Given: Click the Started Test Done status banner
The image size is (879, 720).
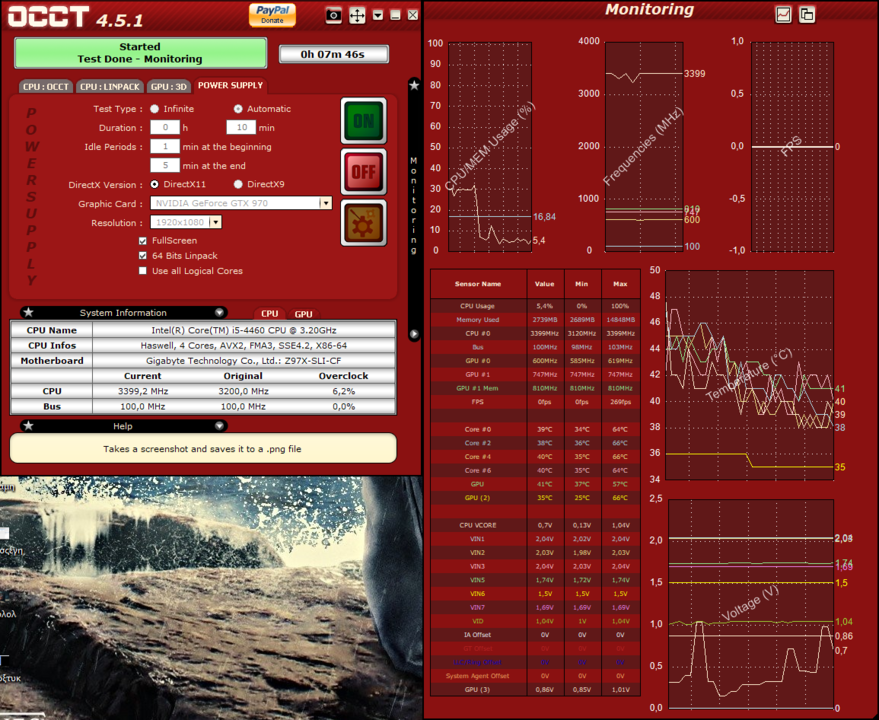Looking at the screenshot, I should [x=140, y=53].
